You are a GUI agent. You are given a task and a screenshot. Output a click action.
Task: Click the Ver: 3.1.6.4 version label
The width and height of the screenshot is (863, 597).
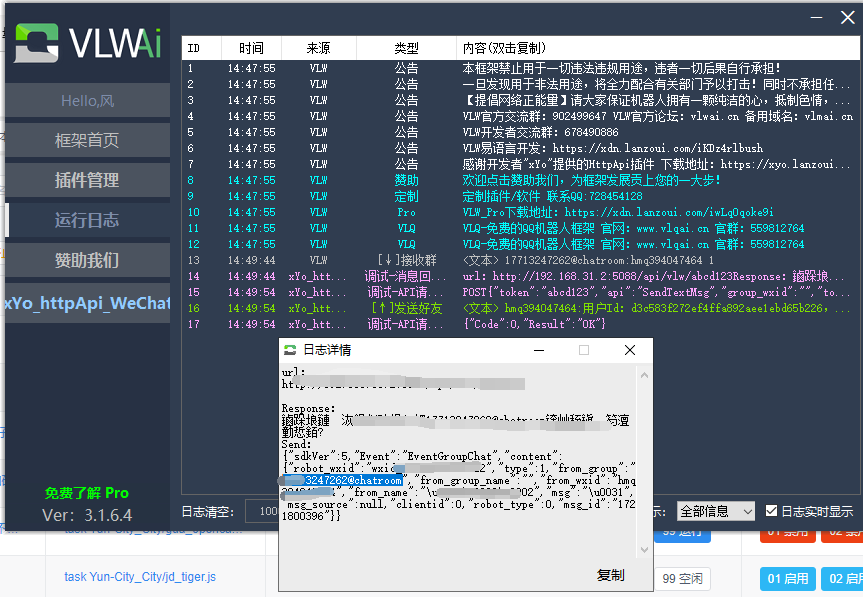pyautogui.click(x=87, y=516)
